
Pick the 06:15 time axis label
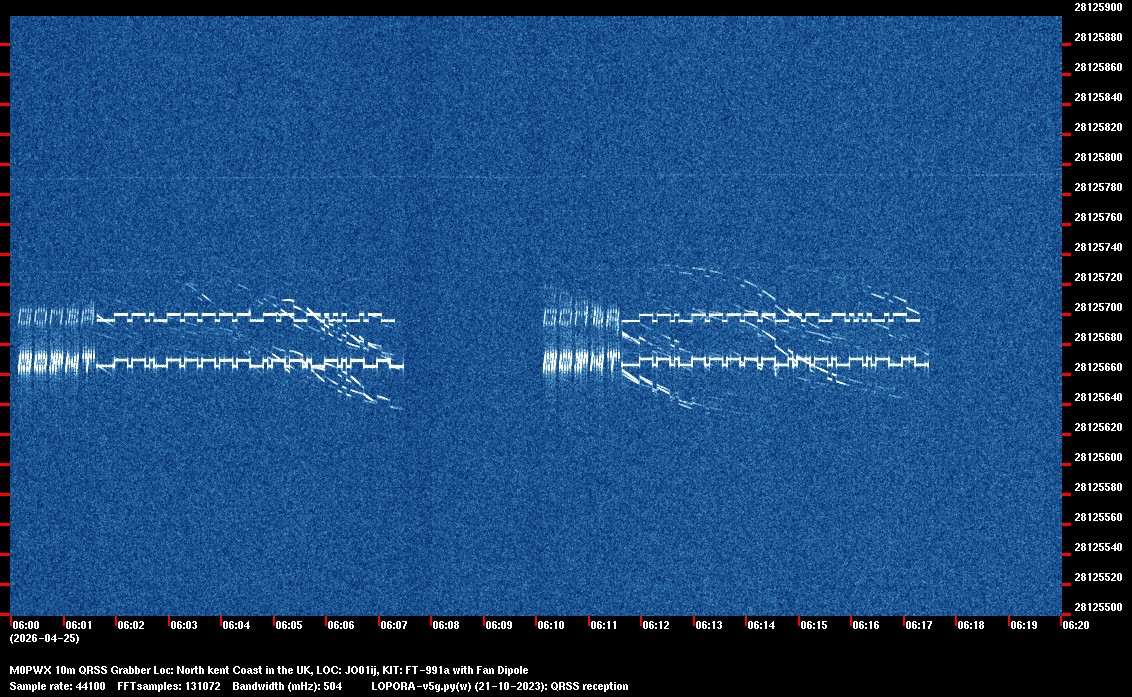[x=814, y=625]
